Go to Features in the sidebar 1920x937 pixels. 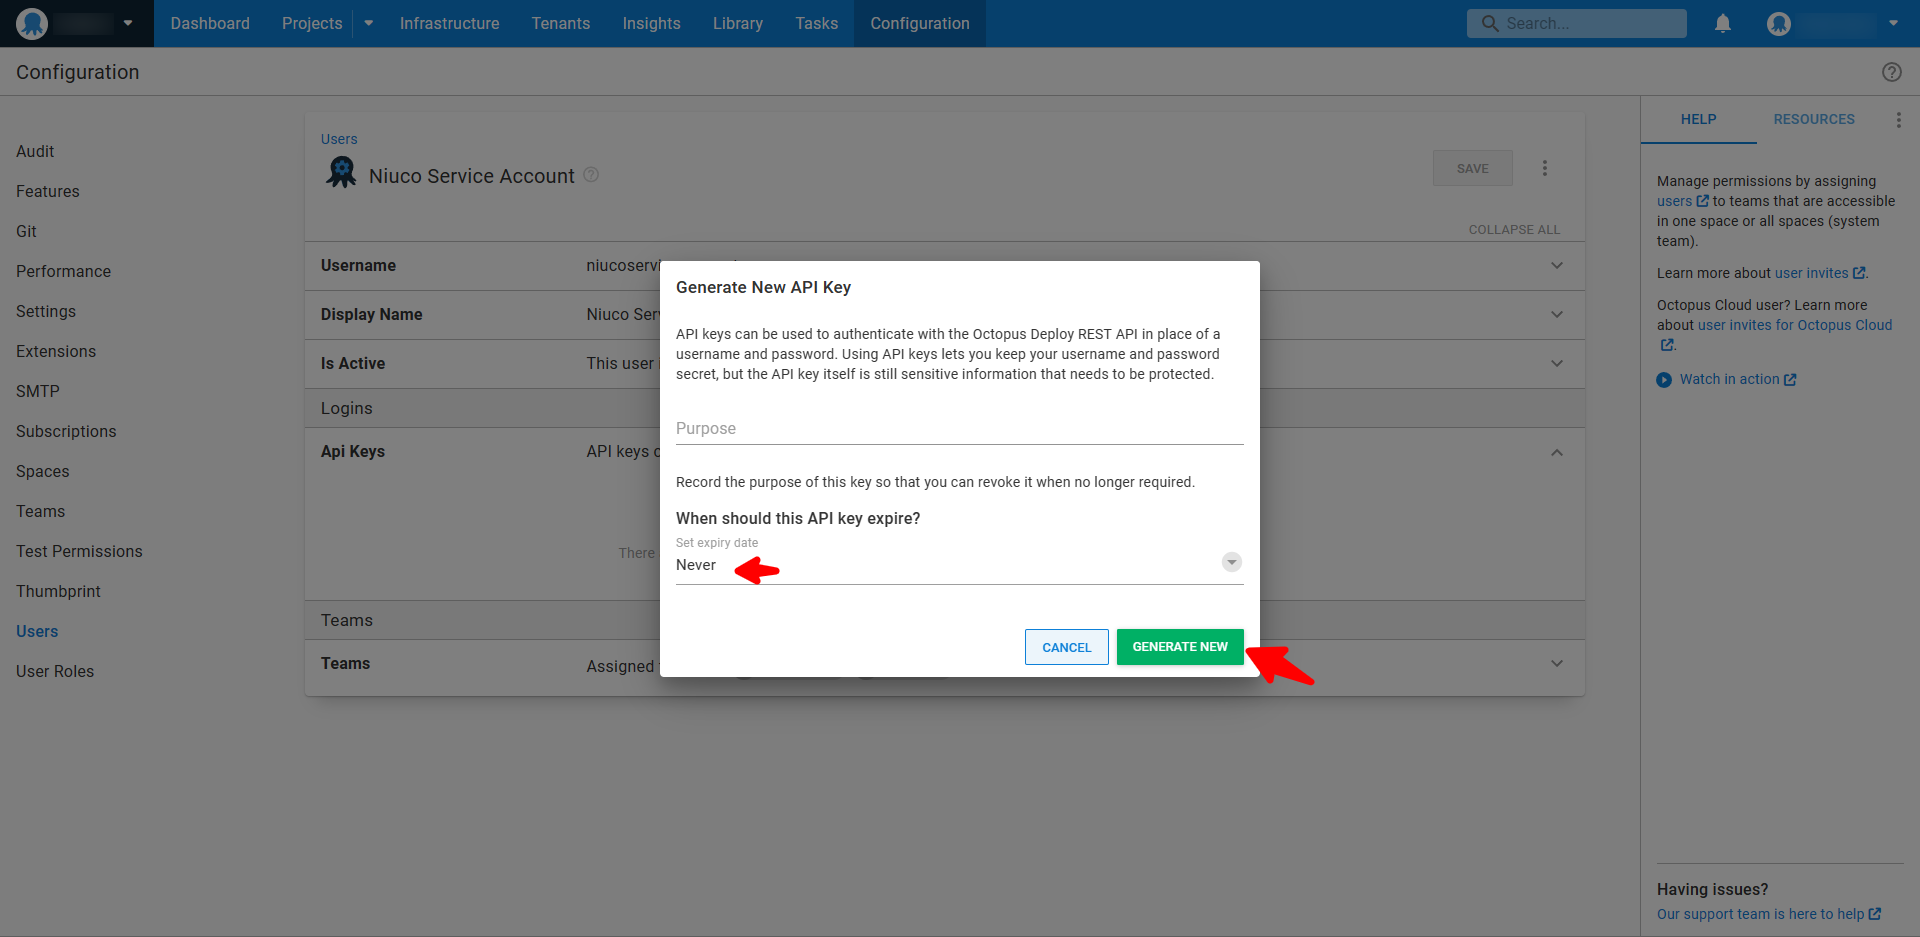47,191
